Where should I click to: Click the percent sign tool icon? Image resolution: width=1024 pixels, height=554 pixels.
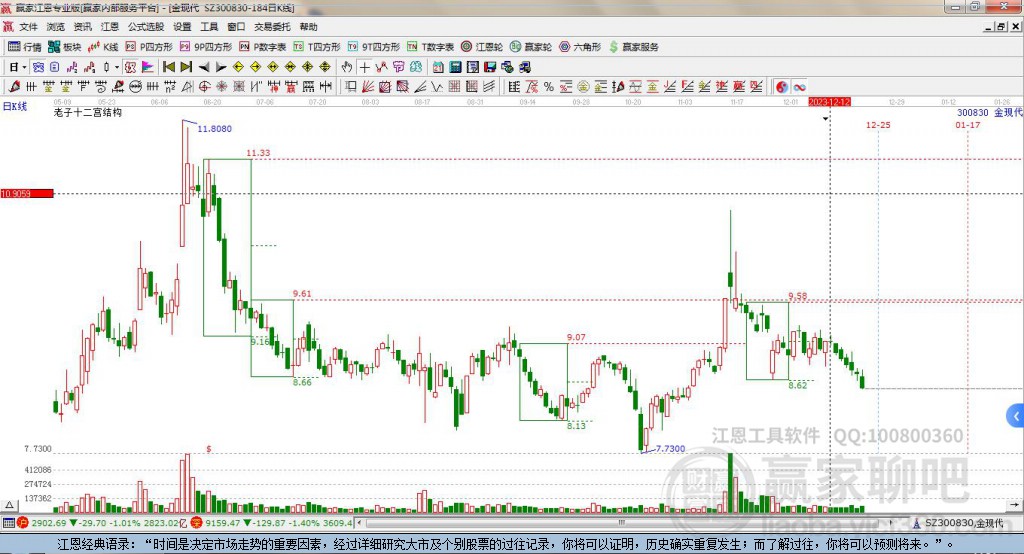[549, 87]
